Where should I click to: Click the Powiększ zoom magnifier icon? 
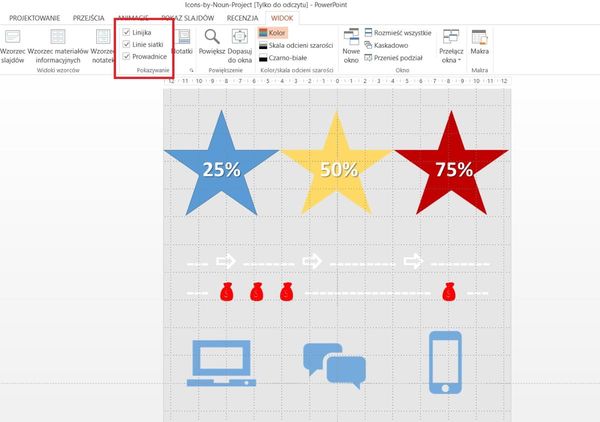pyautogui.click(x=211, y=40)
